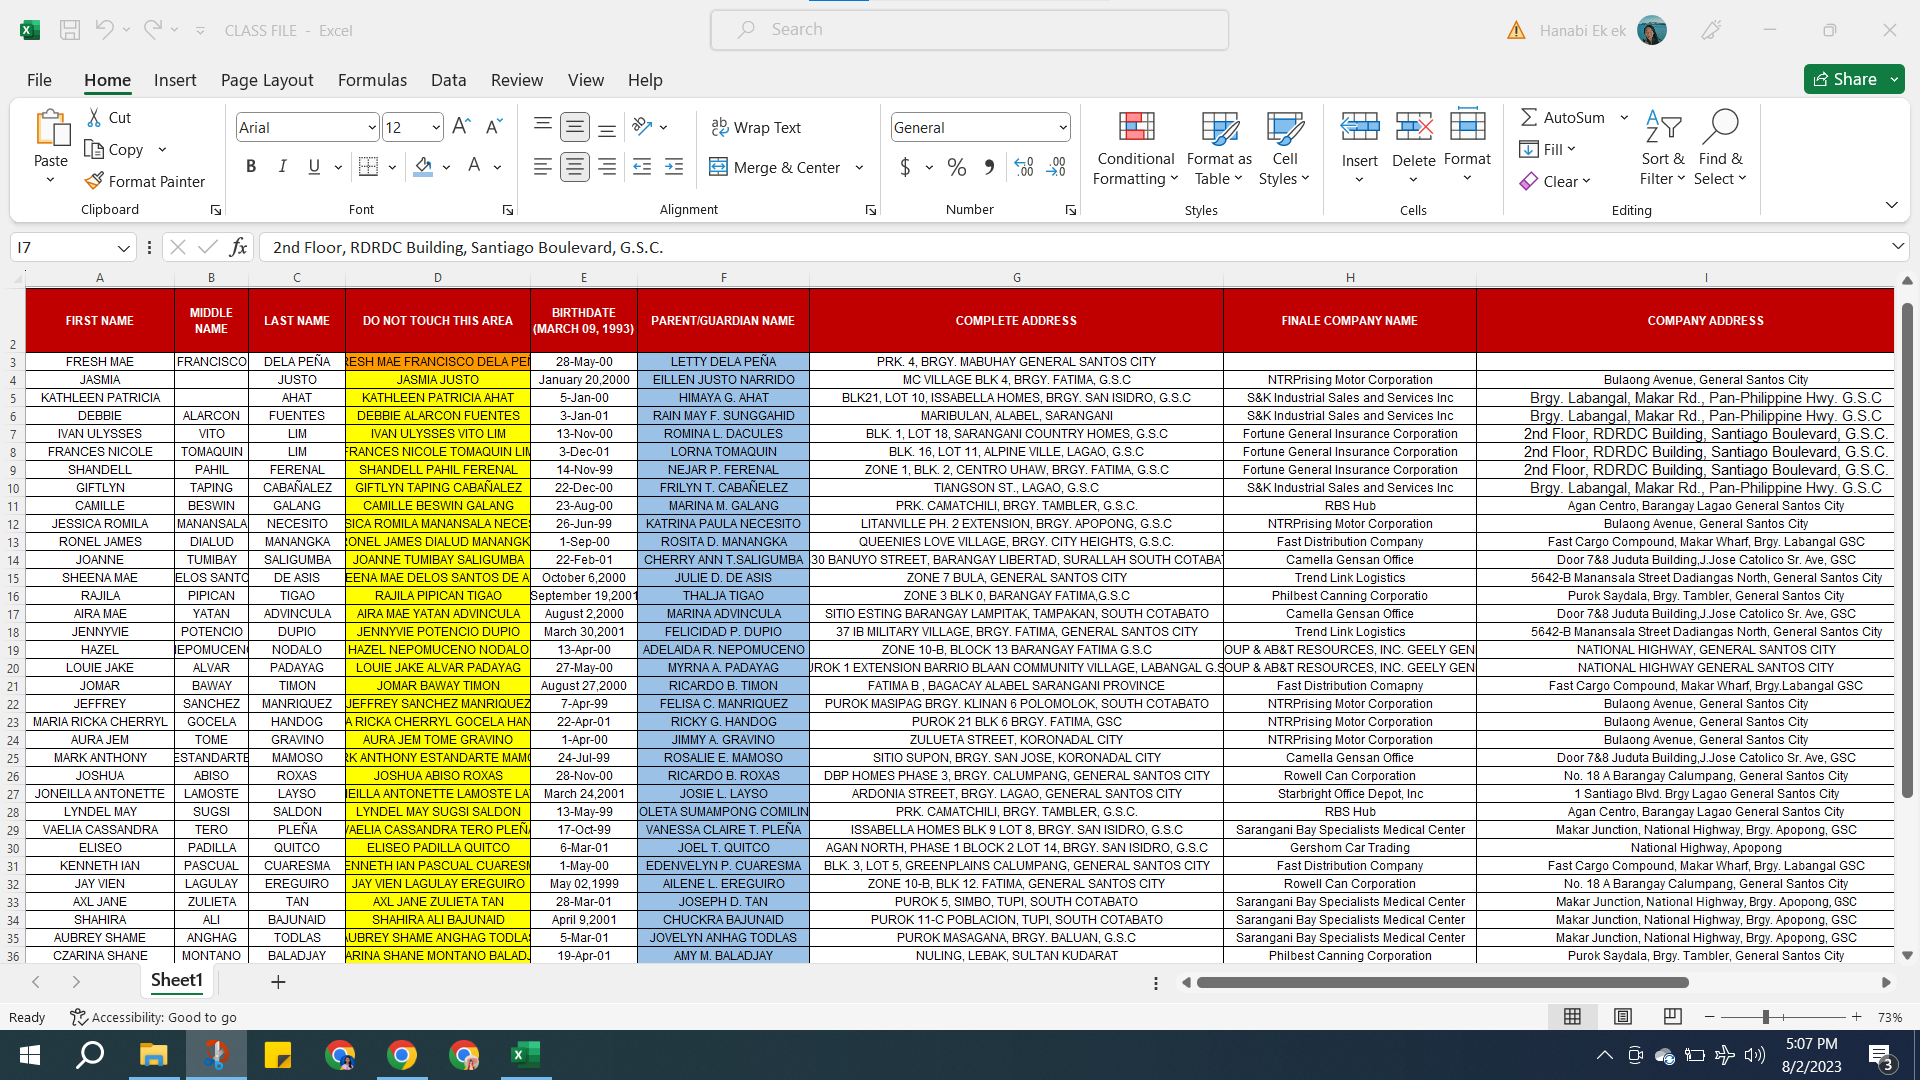Click Insert cells icon
This screenshot has height=1080, width=1920.
1359,127
